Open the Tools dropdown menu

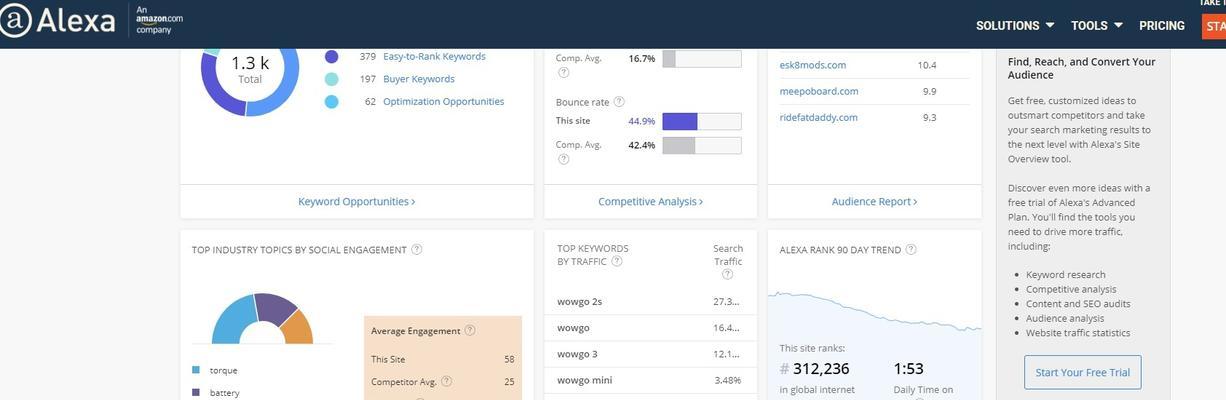pos(1097,26)
